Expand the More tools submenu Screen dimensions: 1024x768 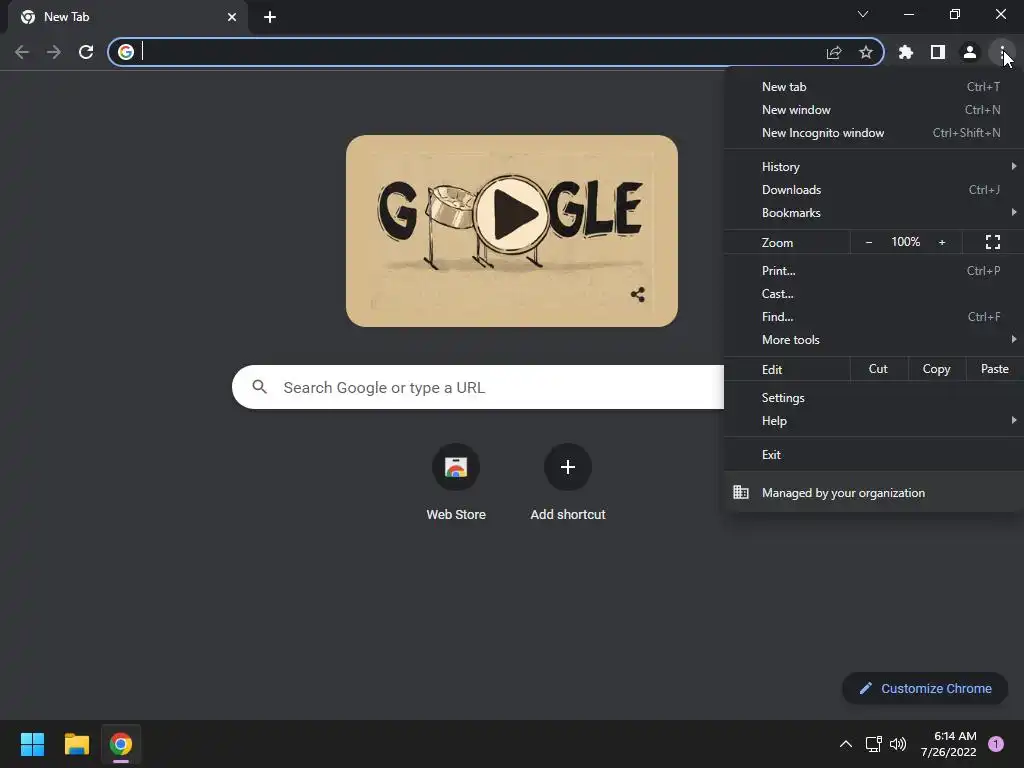click(874, 339)
